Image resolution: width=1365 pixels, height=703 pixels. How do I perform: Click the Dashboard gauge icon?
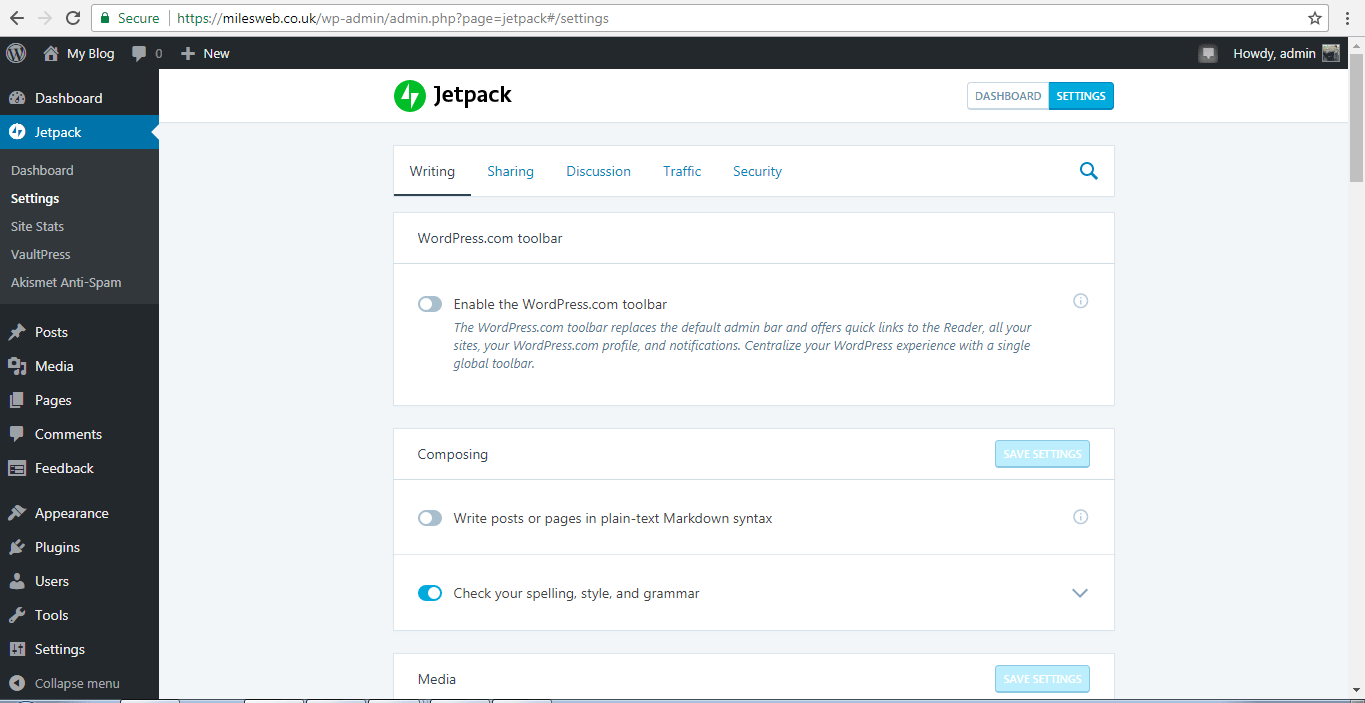[17, 98]
